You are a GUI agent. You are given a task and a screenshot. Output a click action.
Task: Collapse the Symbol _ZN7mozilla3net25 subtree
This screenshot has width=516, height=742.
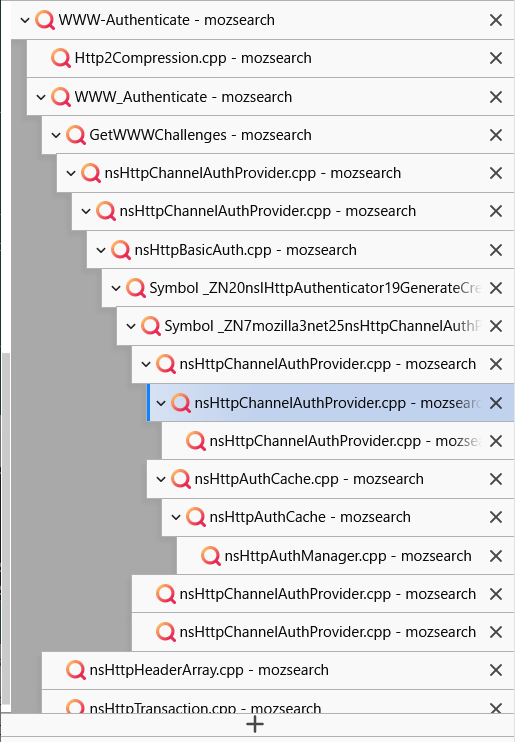131,327
